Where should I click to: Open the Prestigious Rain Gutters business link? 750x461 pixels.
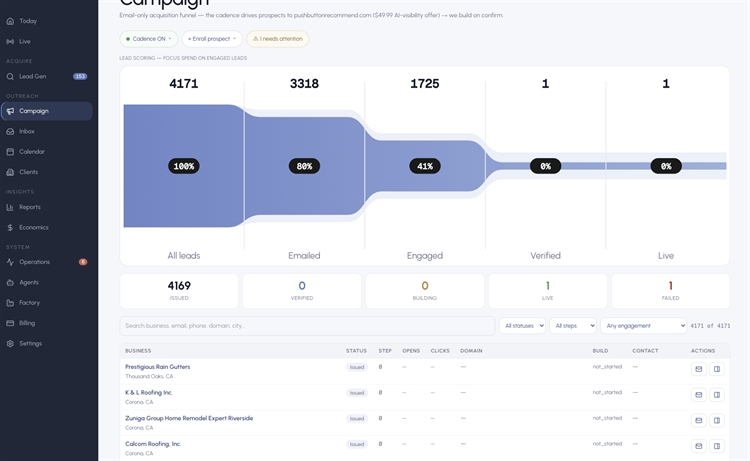157,367
